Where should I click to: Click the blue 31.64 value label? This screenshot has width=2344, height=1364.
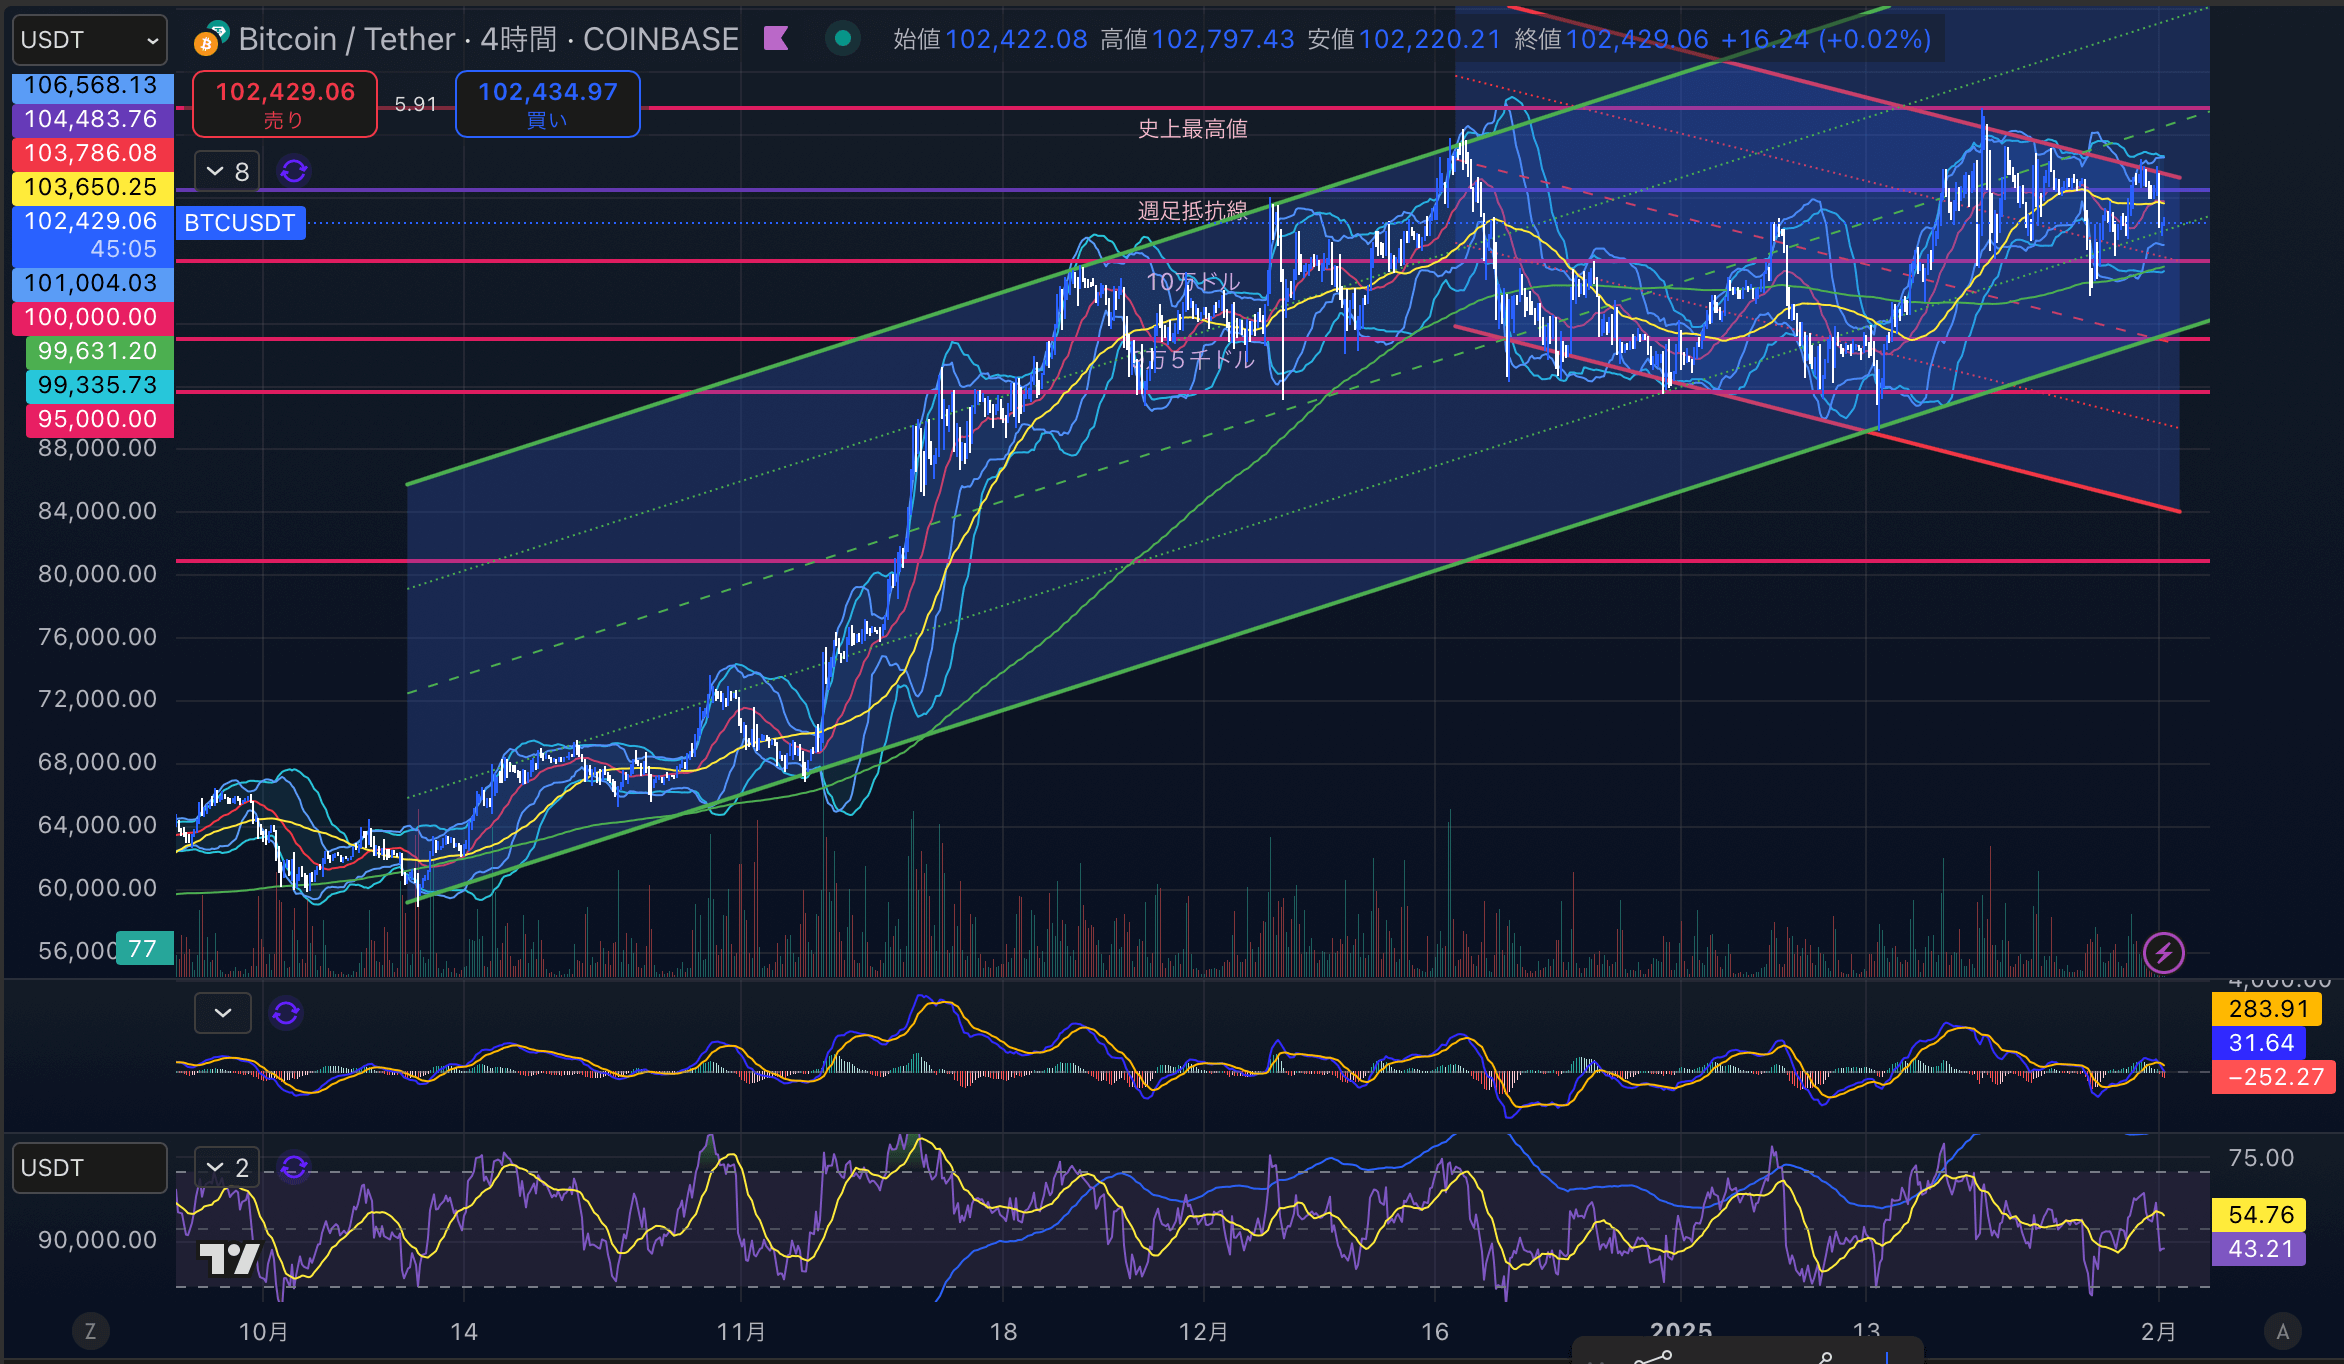(2260, 1043)
